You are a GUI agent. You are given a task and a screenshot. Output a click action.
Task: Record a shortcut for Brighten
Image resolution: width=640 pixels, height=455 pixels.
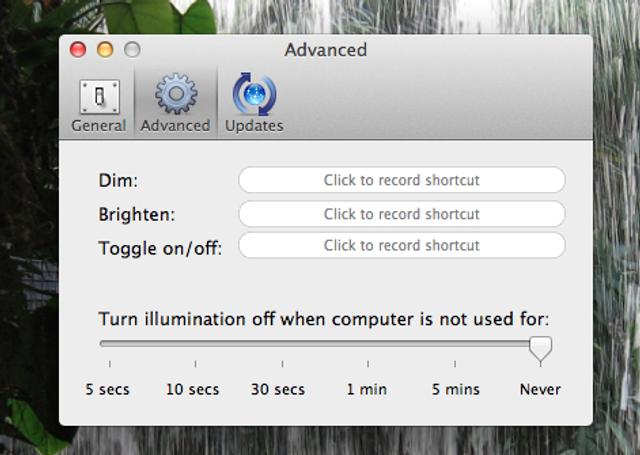401,214
